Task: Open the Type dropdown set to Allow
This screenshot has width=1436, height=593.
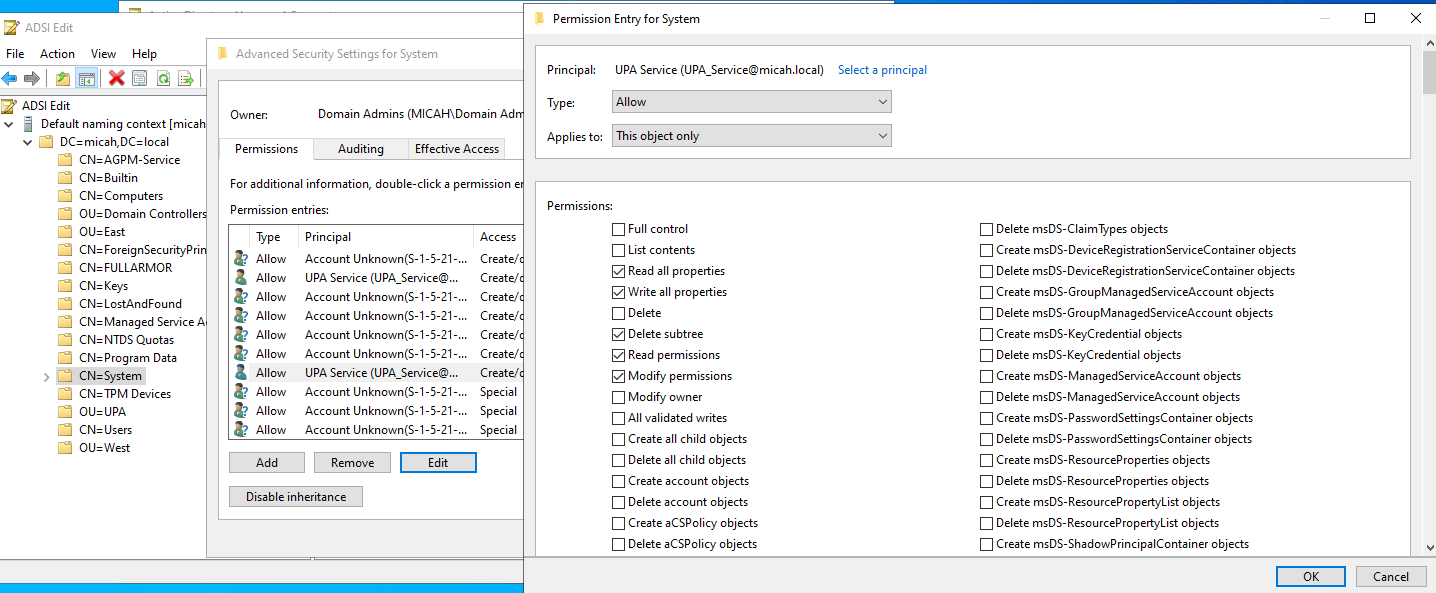Action: (x=751, y=102)
